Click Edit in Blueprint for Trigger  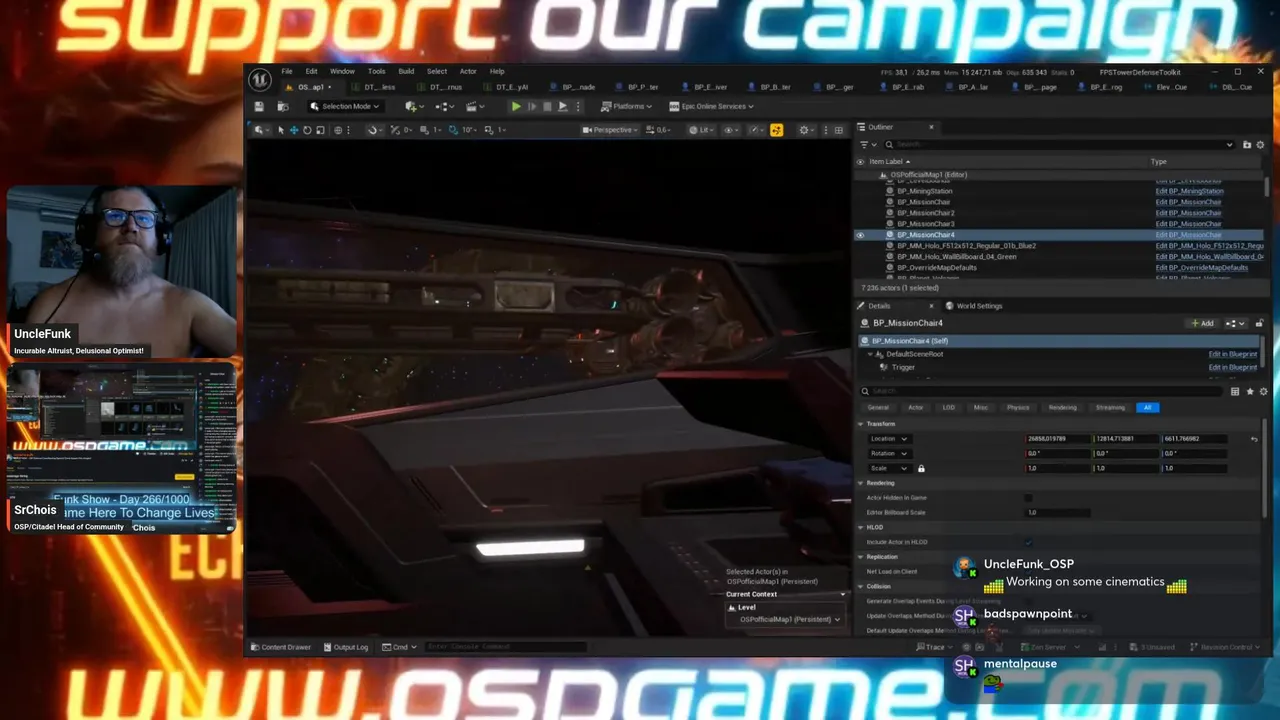[1233, 367]
